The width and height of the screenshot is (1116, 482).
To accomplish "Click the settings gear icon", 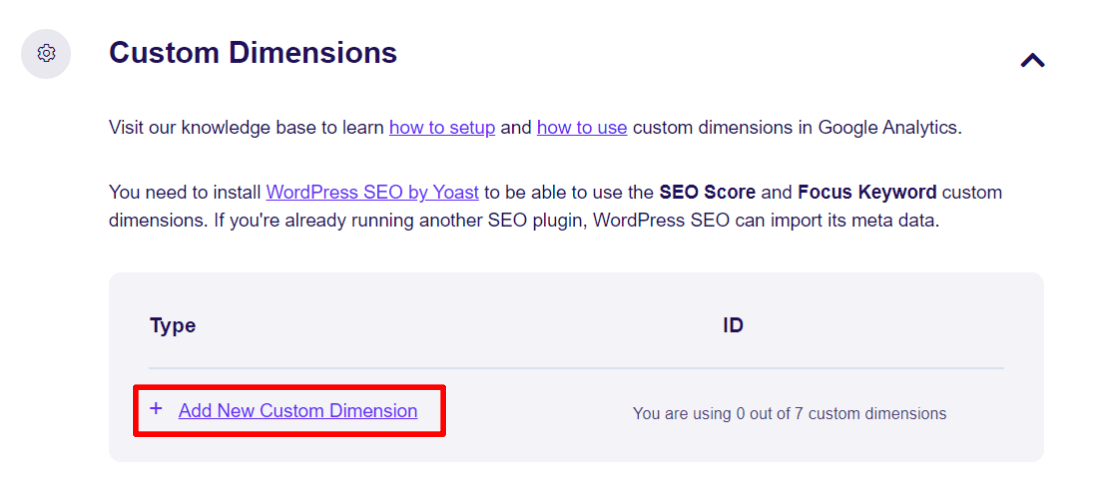I will click(x=46, y=53).
